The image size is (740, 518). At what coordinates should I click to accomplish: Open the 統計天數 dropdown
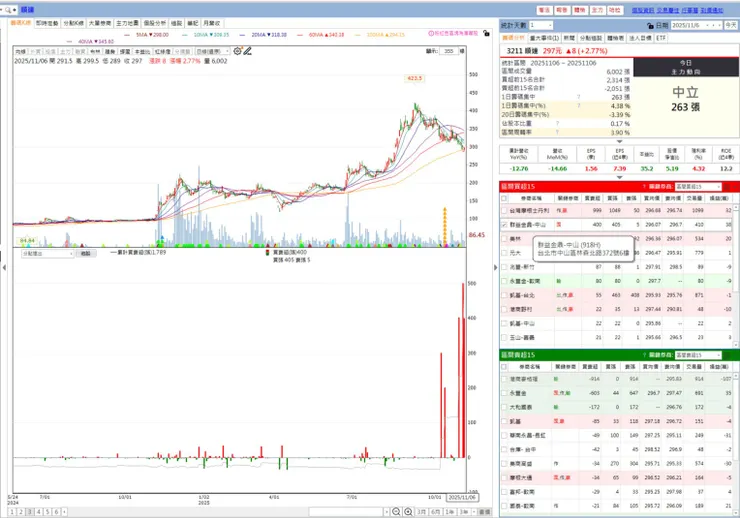click(550, 25)
